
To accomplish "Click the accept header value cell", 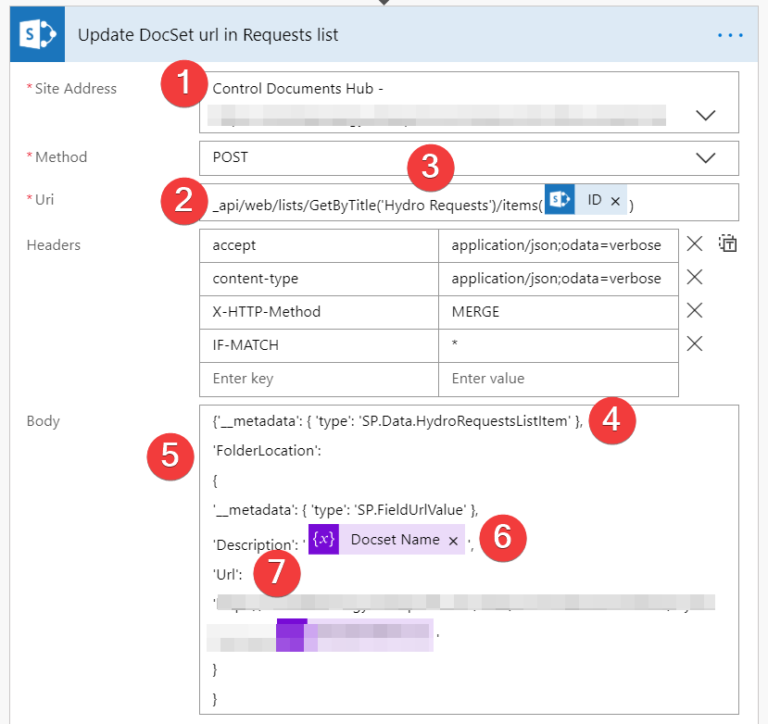I will click(x=558, y=245).
